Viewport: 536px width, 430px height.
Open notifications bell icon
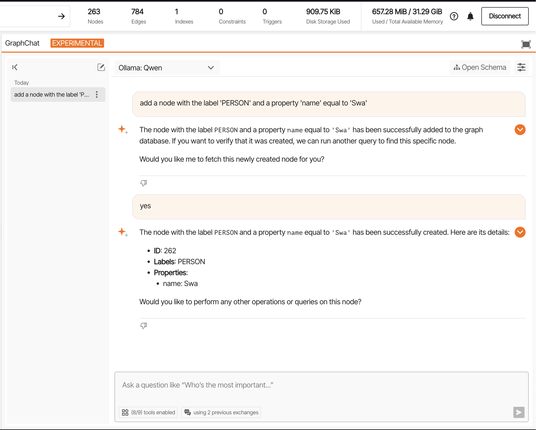tap(470, 16)
